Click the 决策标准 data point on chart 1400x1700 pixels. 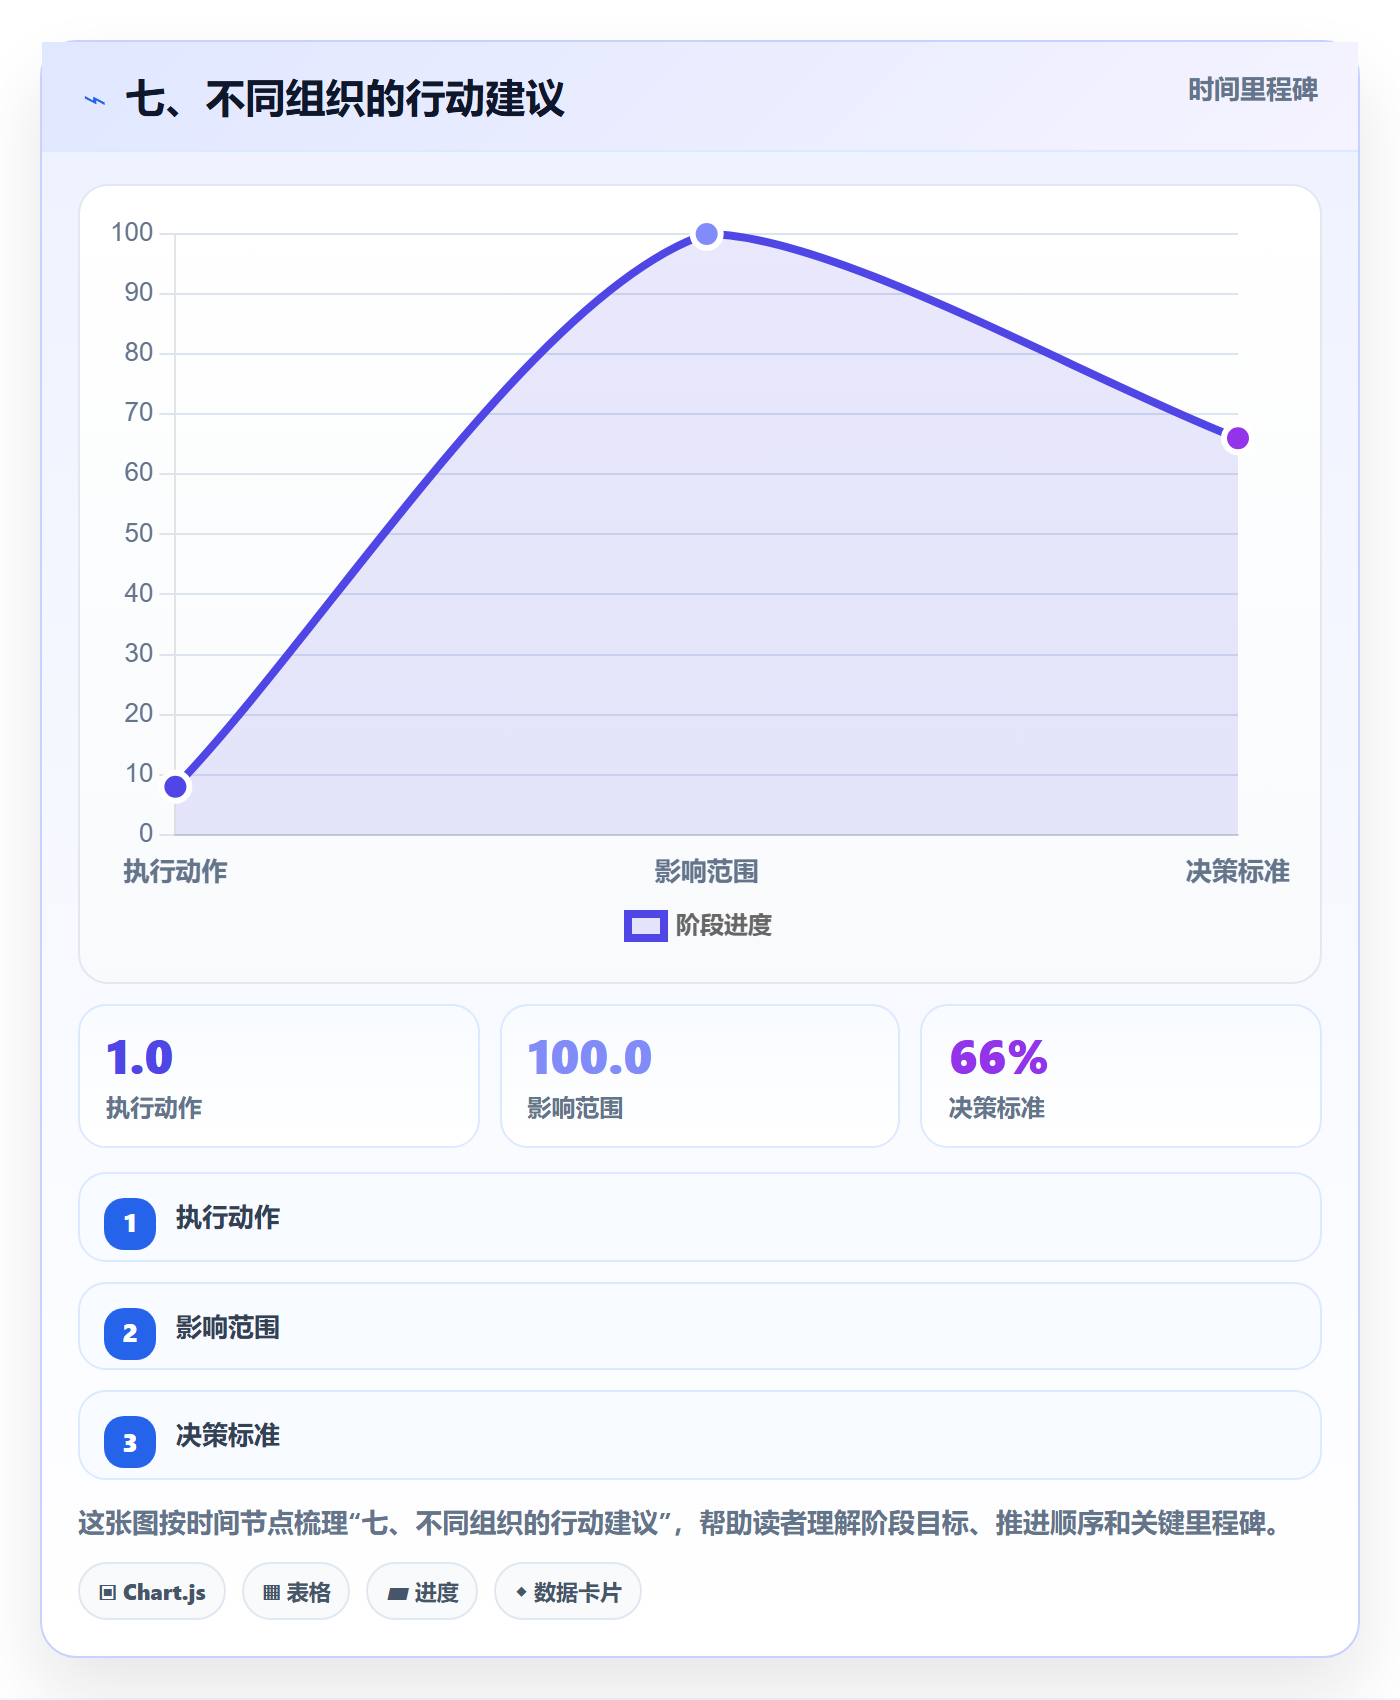click(x=1238, y=438)
